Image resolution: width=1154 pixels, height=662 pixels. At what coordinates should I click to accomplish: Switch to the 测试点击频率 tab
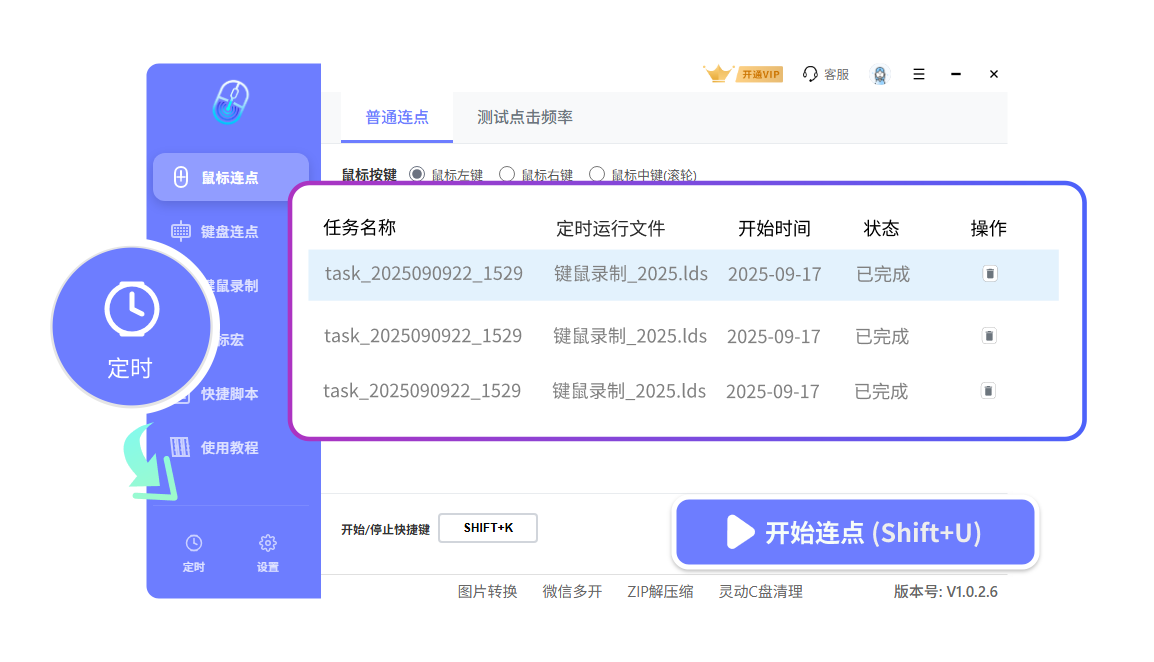click(x=525, y=117)
